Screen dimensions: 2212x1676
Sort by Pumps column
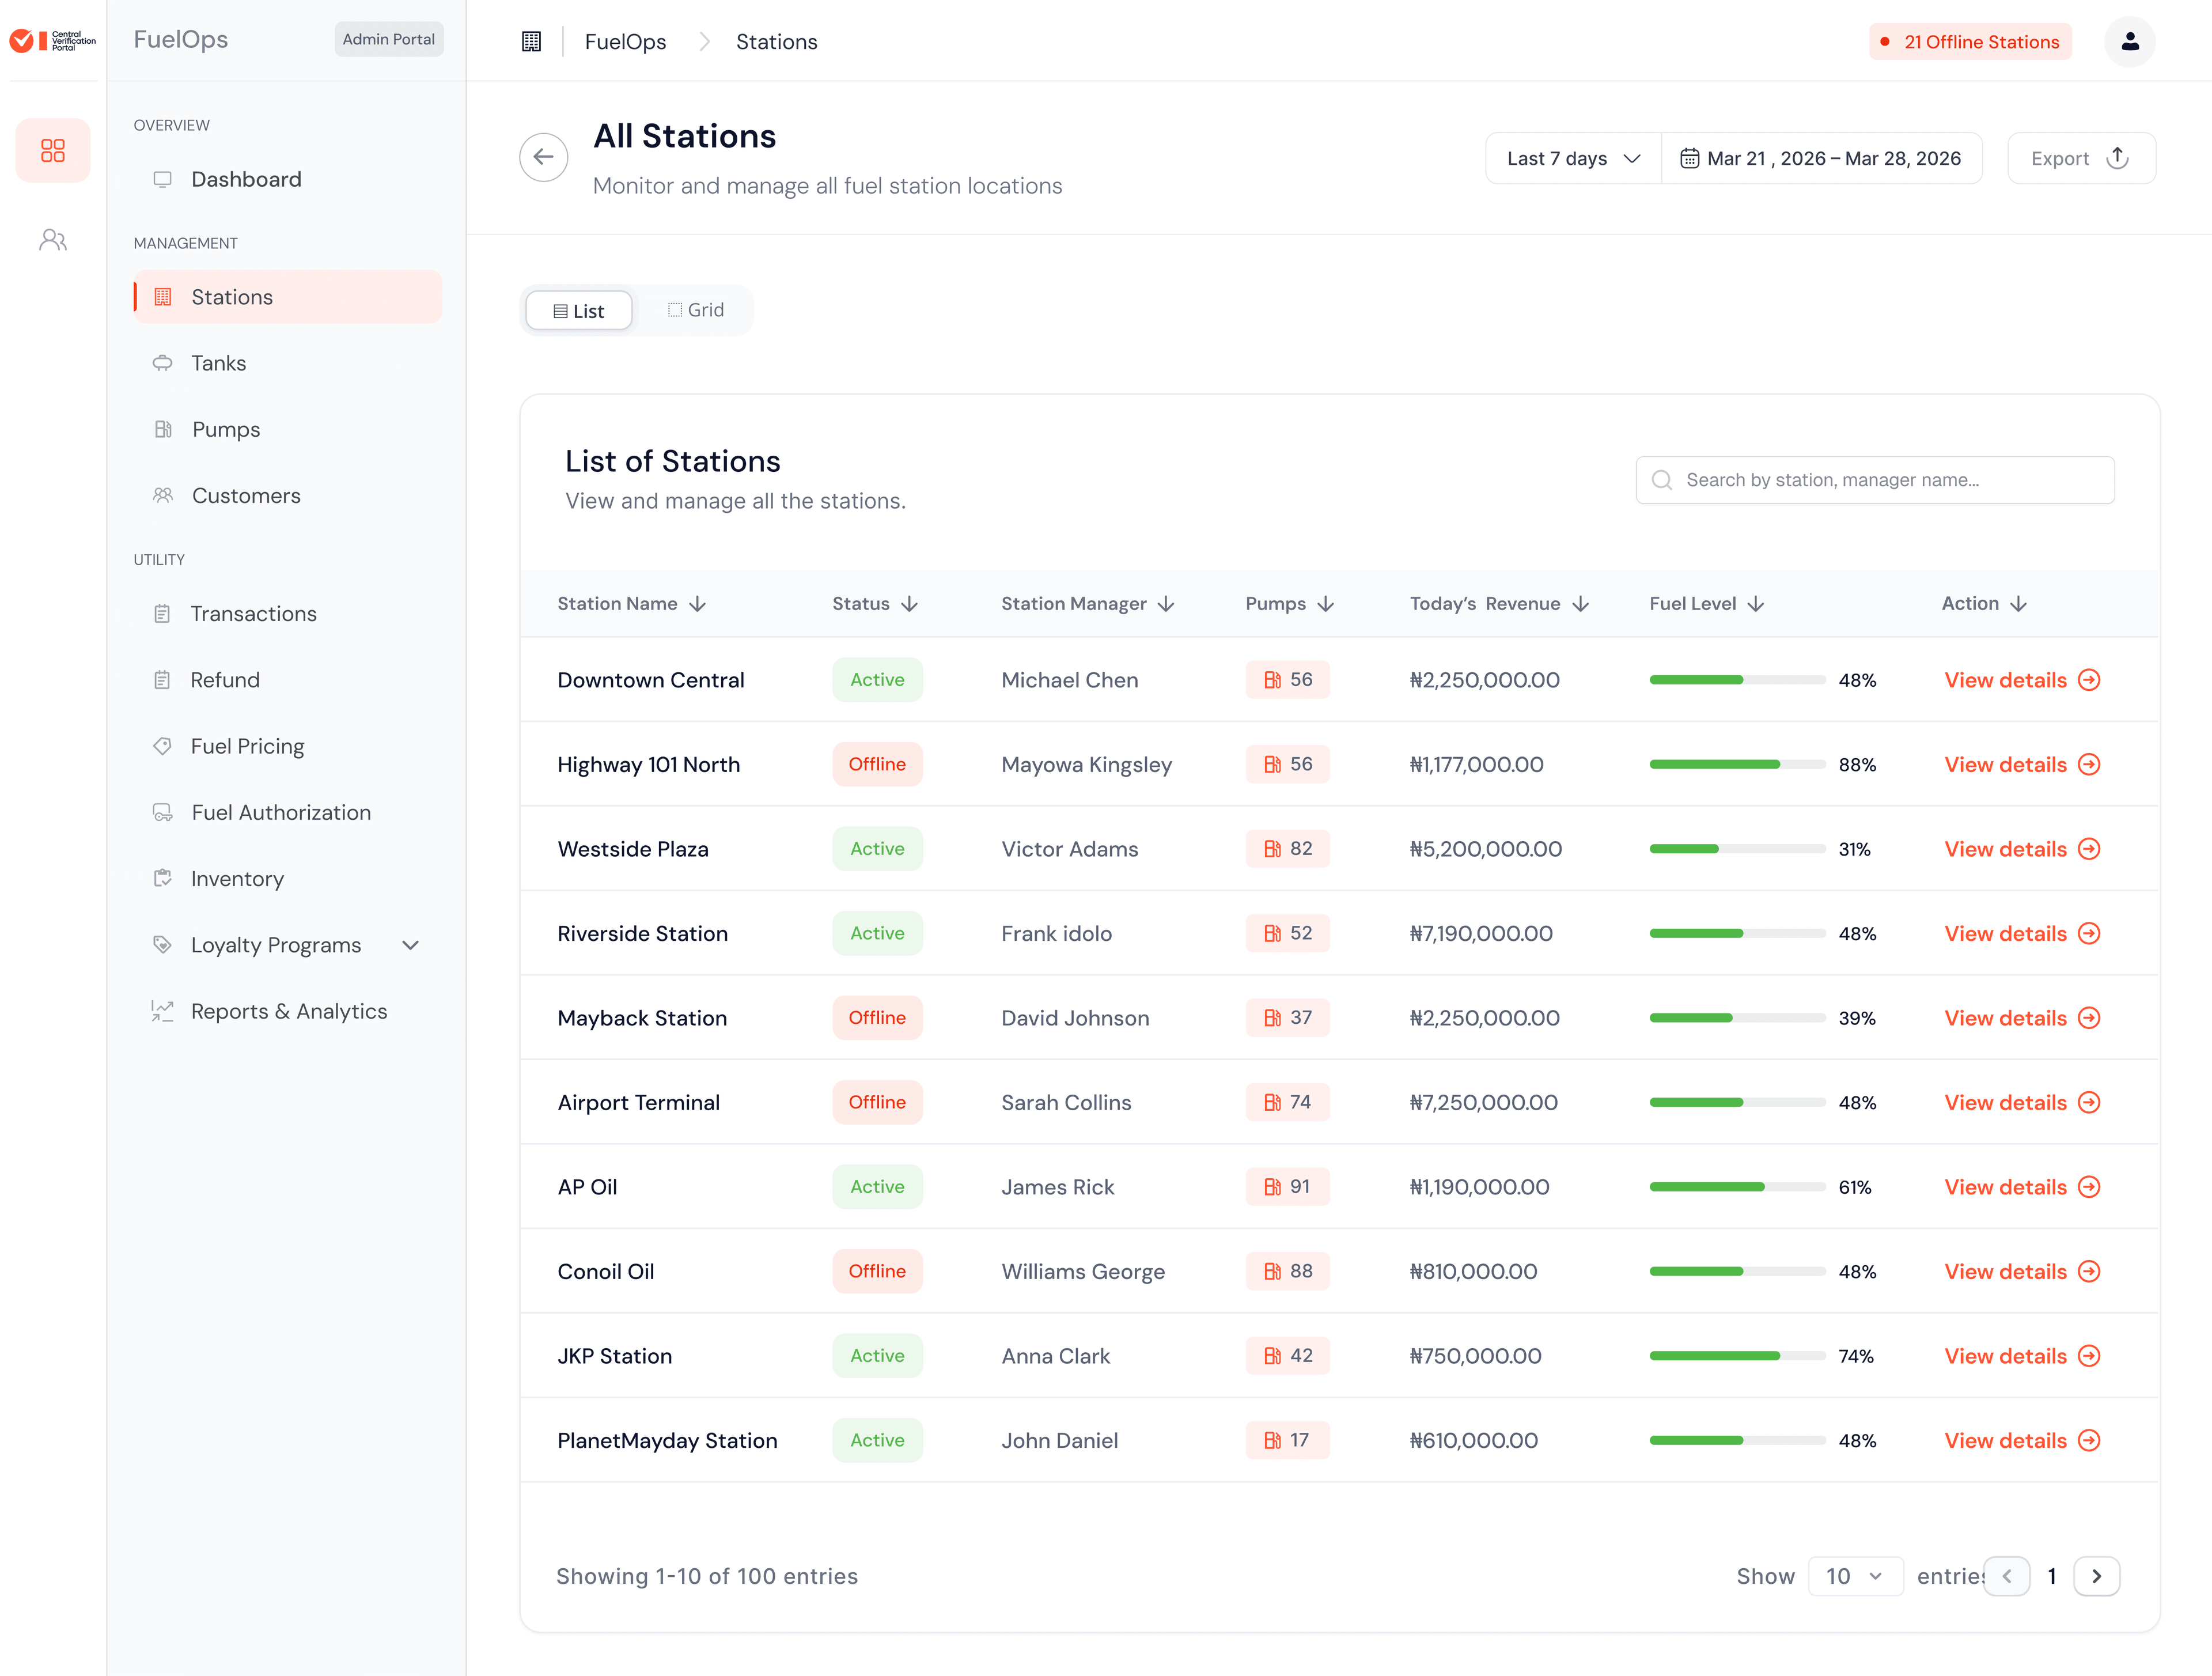click(1290, 604)
